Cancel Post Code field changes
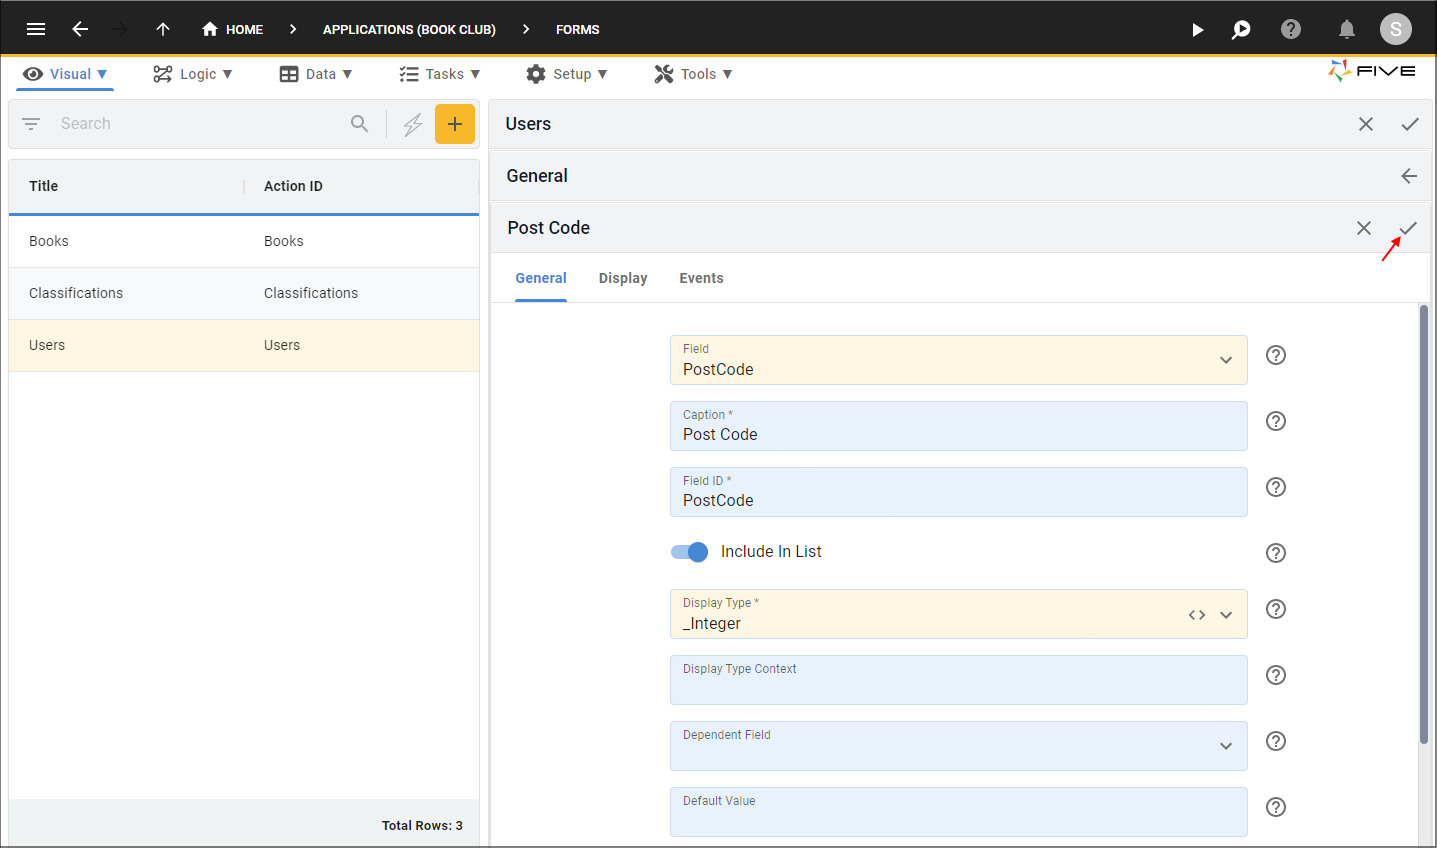Viewport: 1437px width, 848px height. point(1364,228)
